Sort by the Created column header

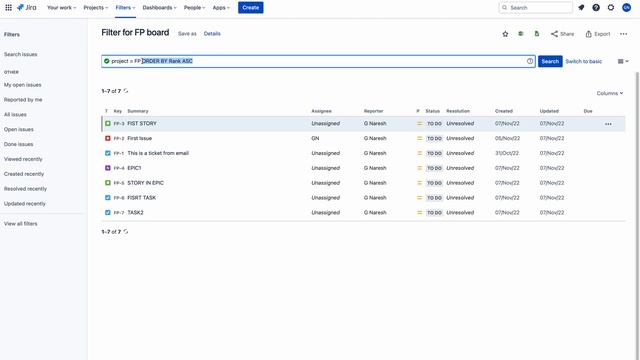(504, 111)
